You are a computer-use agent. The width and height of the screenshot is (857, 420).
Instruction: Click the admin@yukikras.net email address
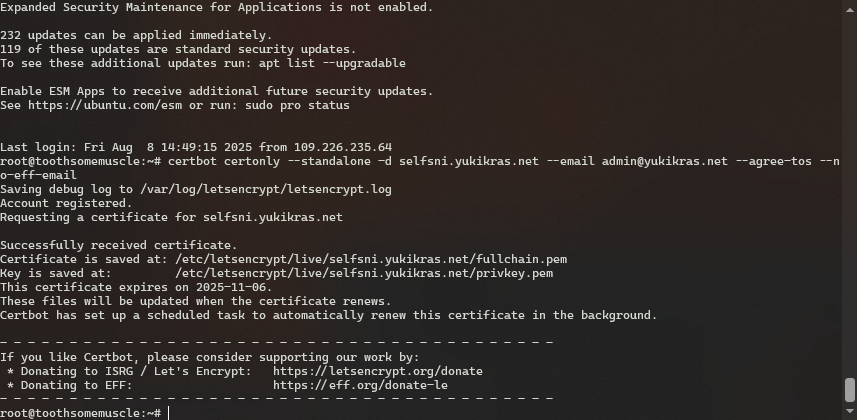tap(665, 161)
